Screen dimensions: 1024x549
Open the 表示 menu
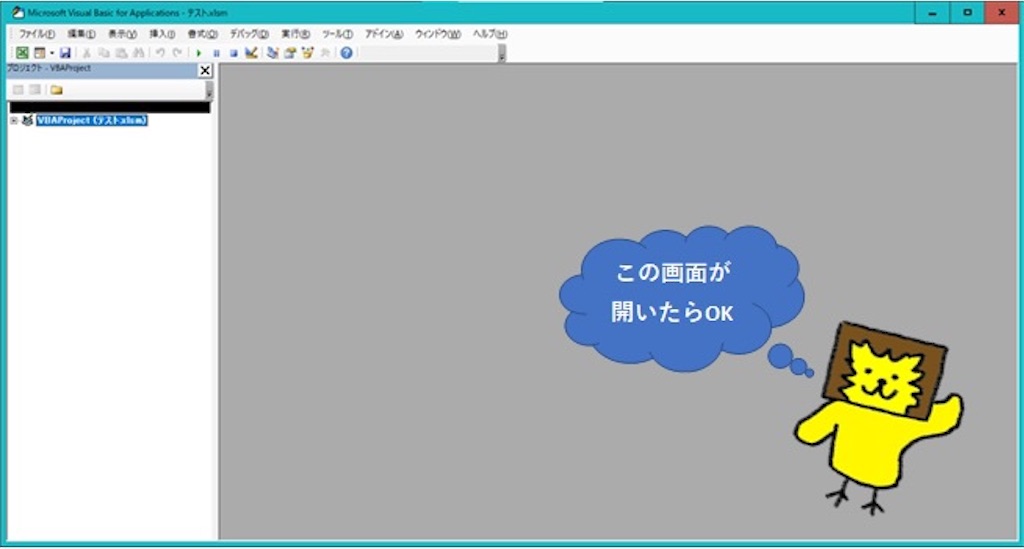122,34
